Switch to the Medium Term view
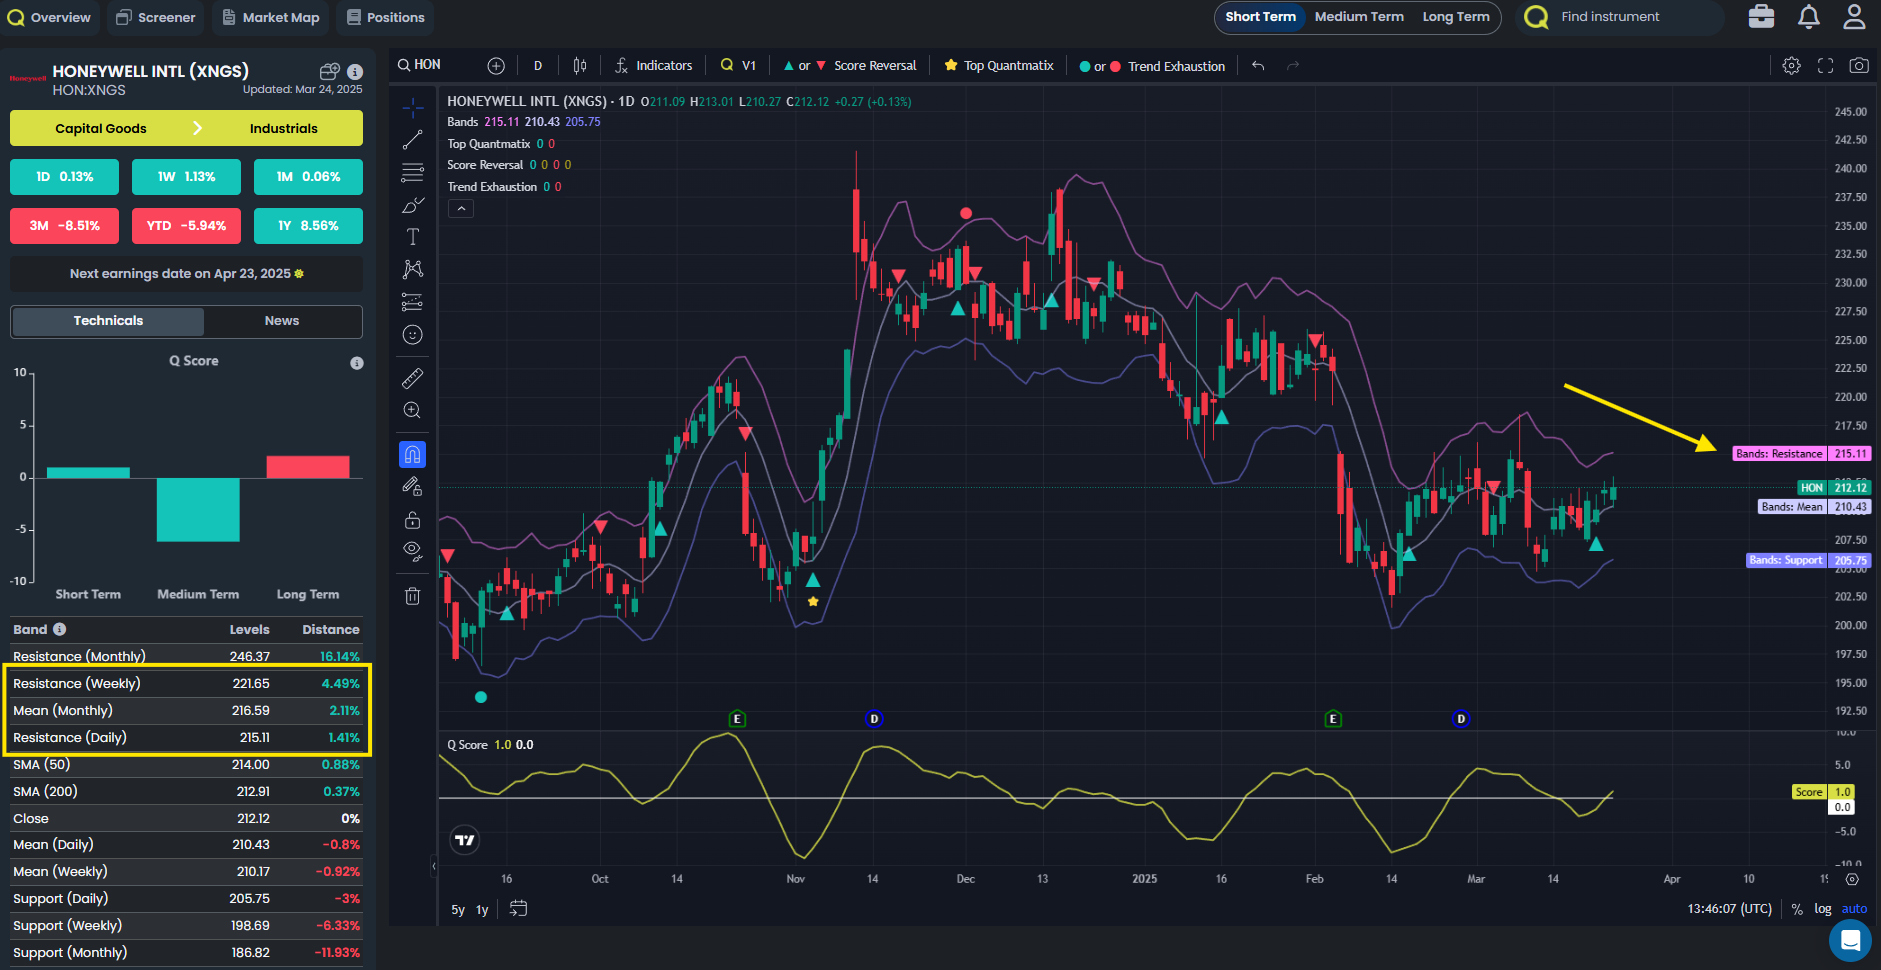The height and width of the screenshot is (970, 1881). 1359,17
